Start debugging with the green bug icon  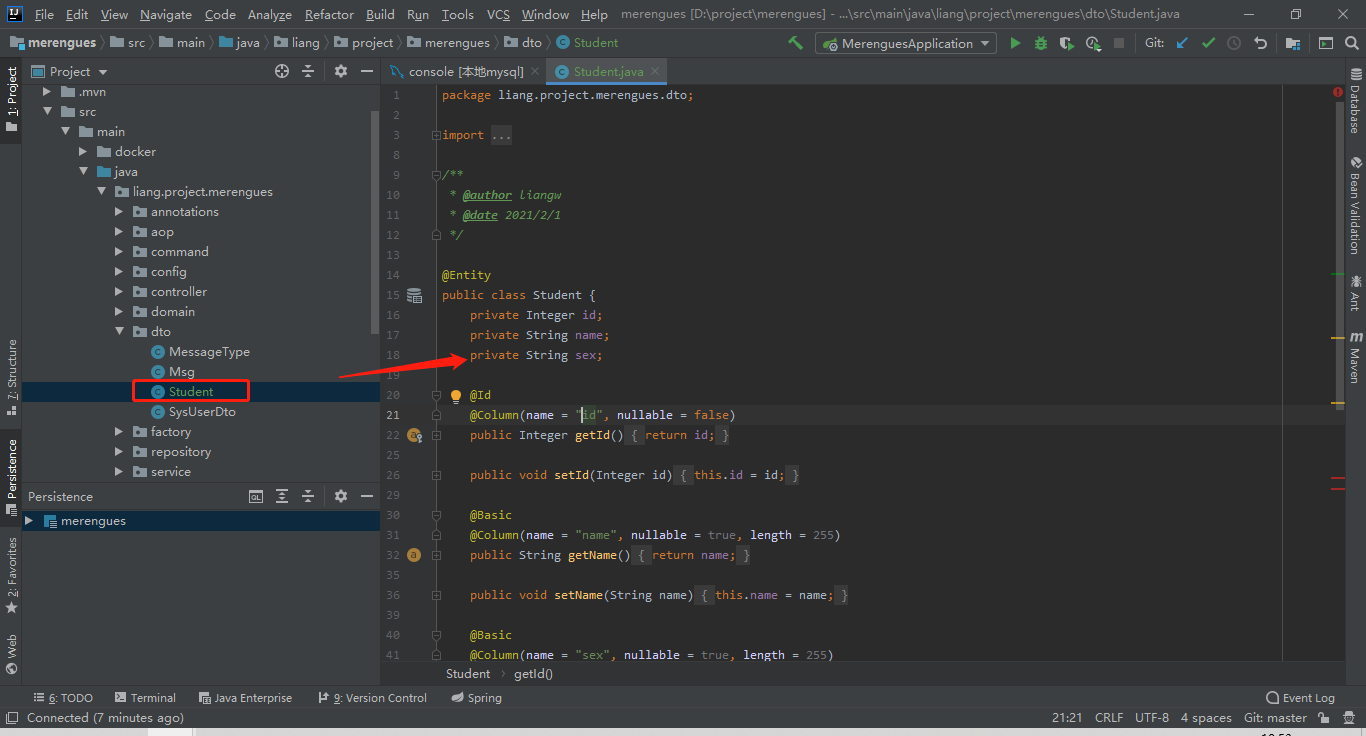tap(1041, 43)
